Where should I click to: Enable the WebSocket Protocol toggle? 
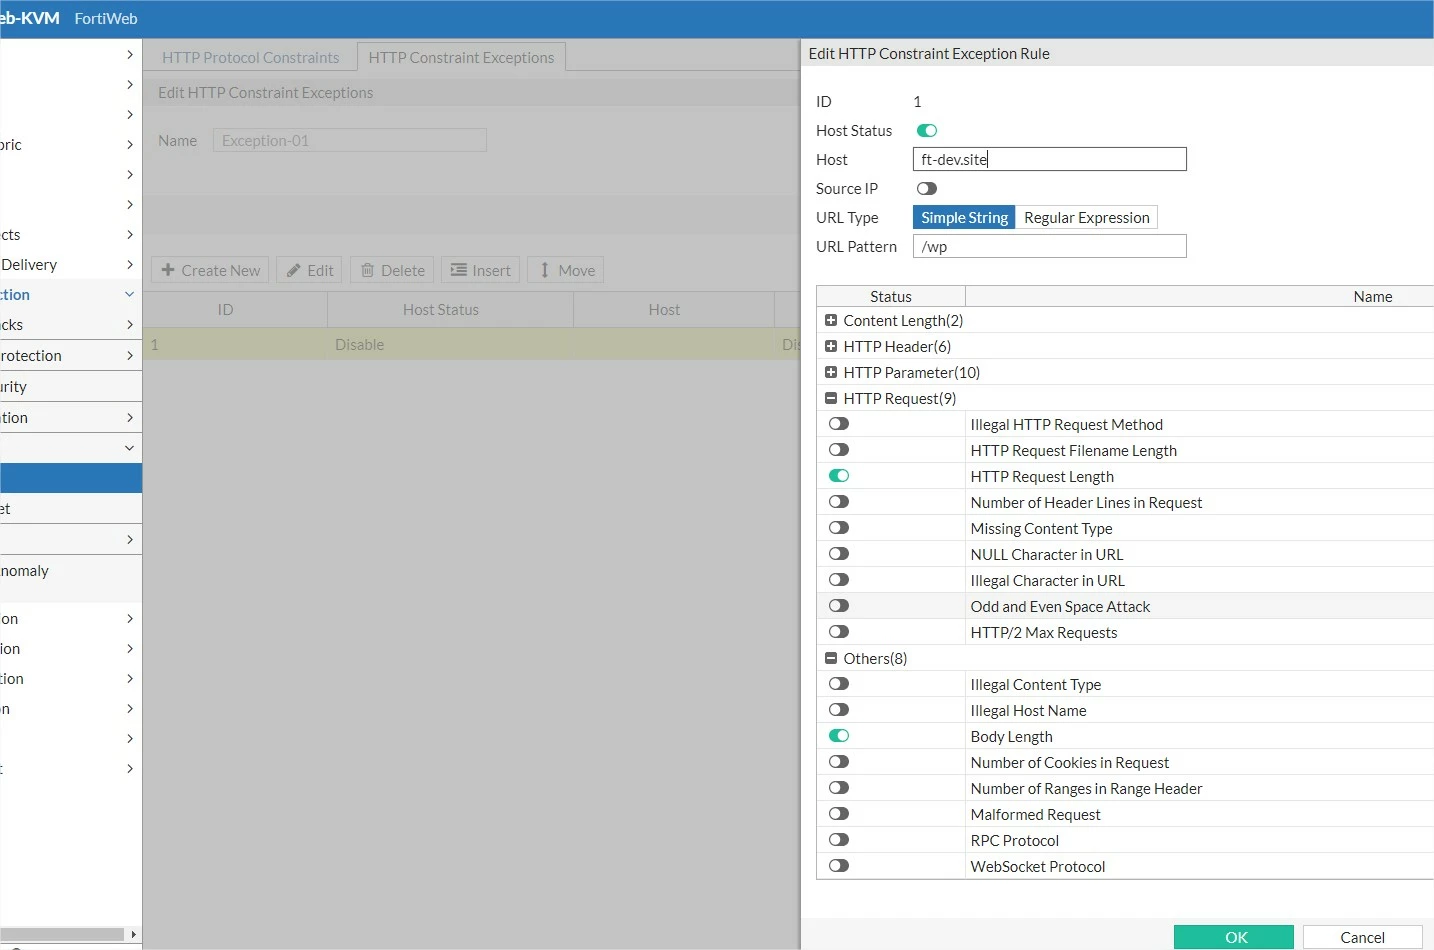[839, 866]
